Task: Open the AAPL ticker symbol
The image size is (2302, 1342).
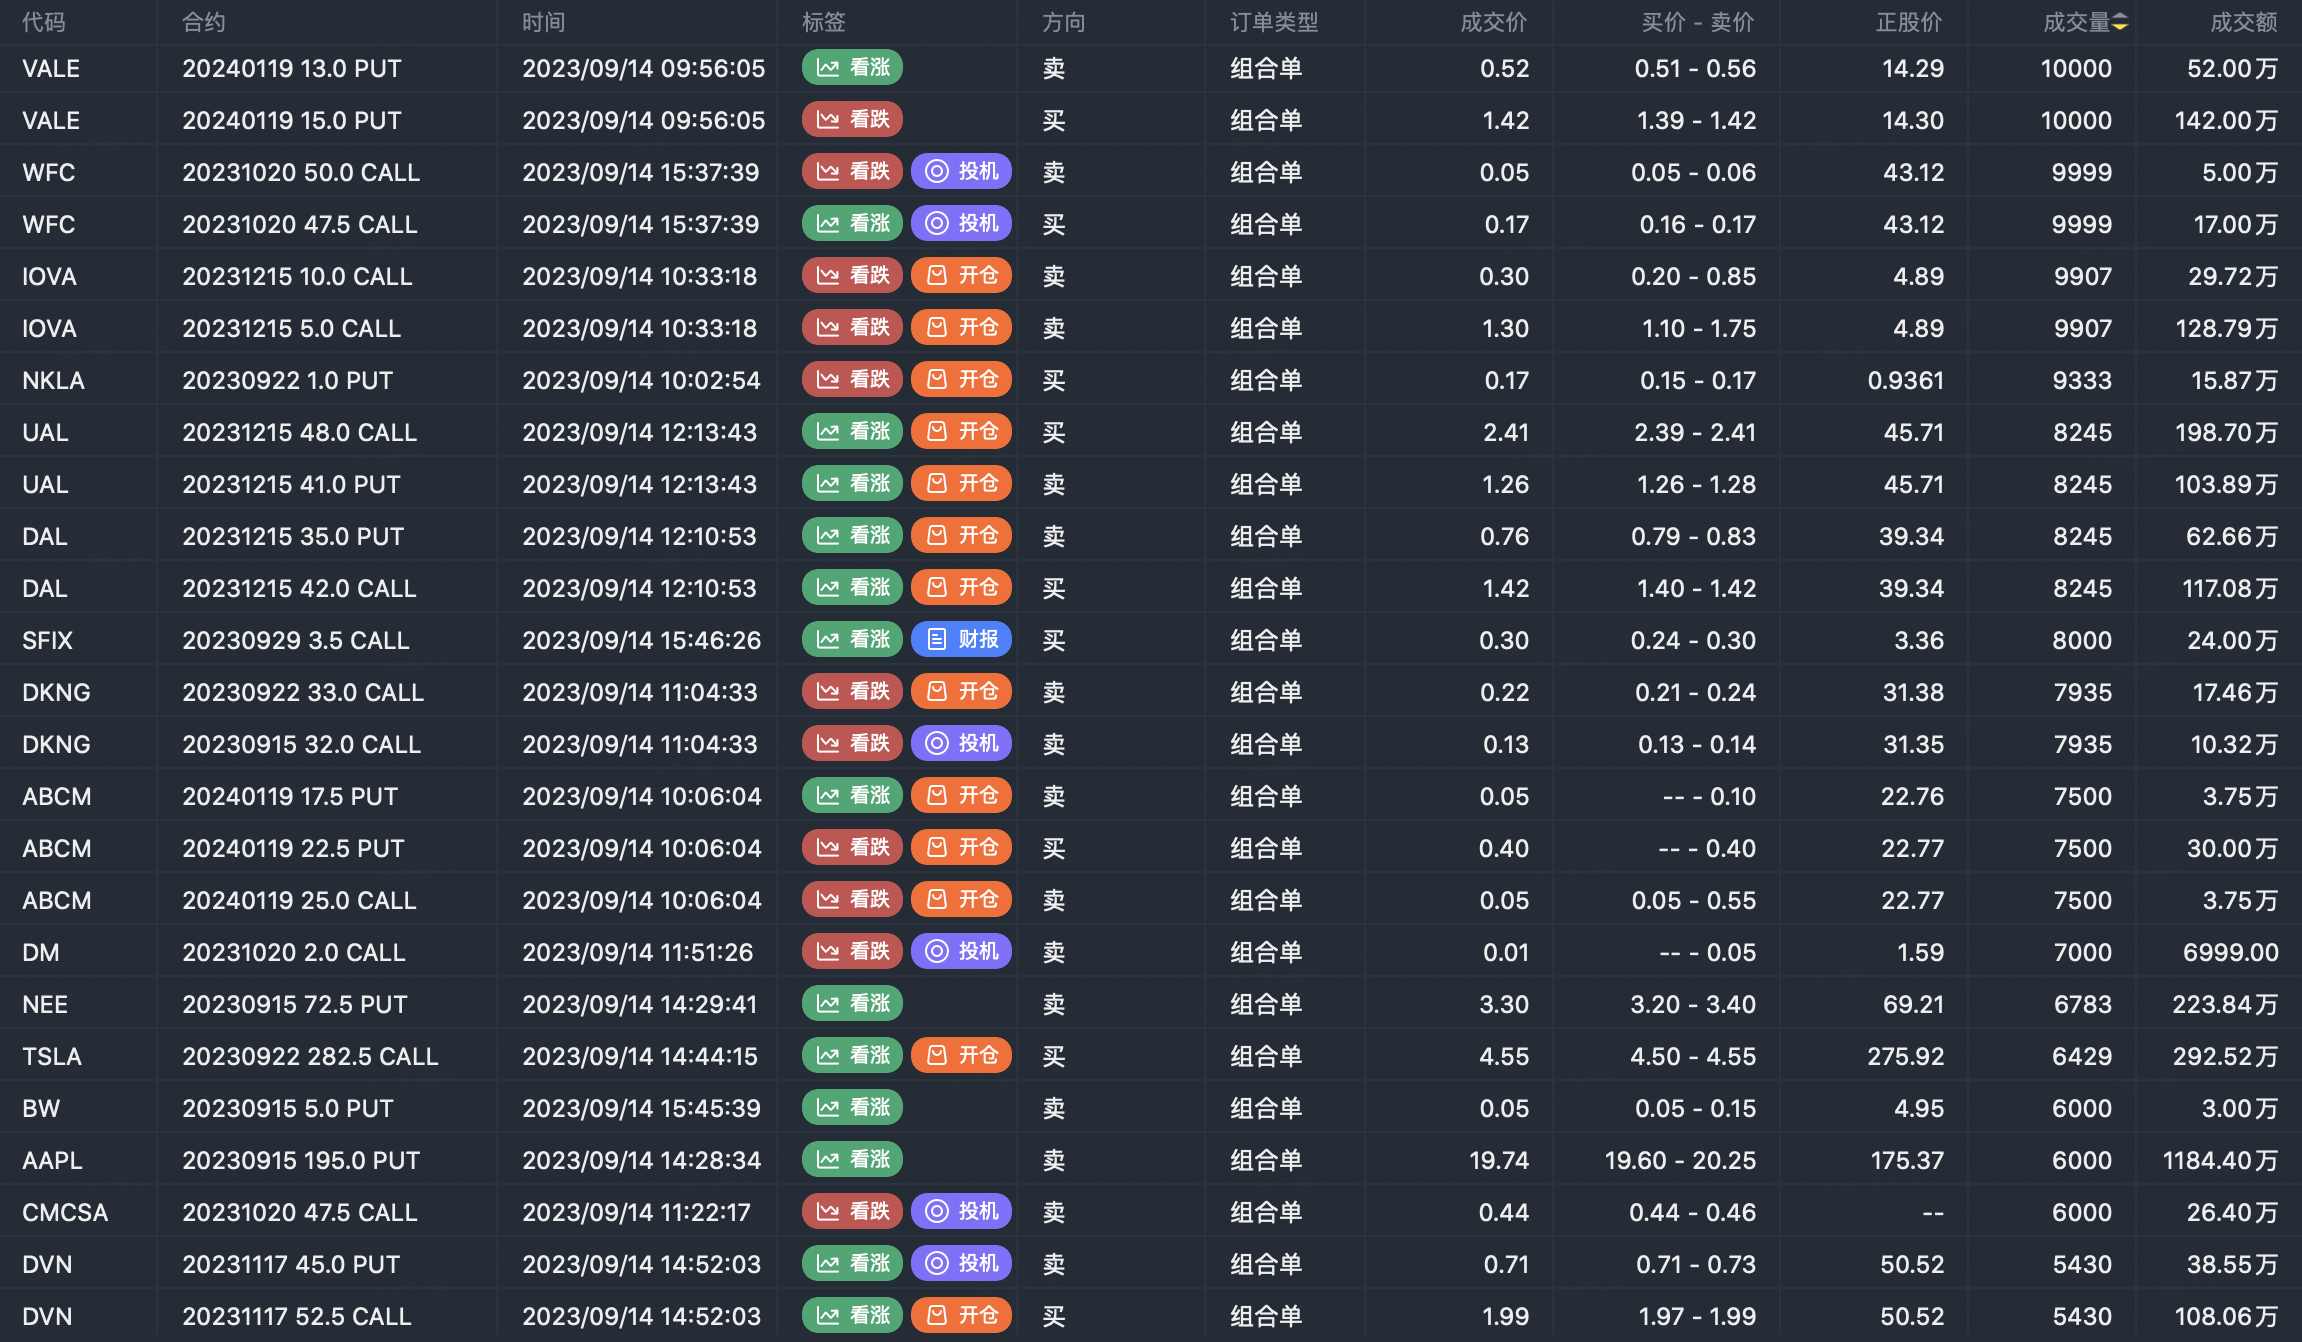Action: pos(52,1160)
